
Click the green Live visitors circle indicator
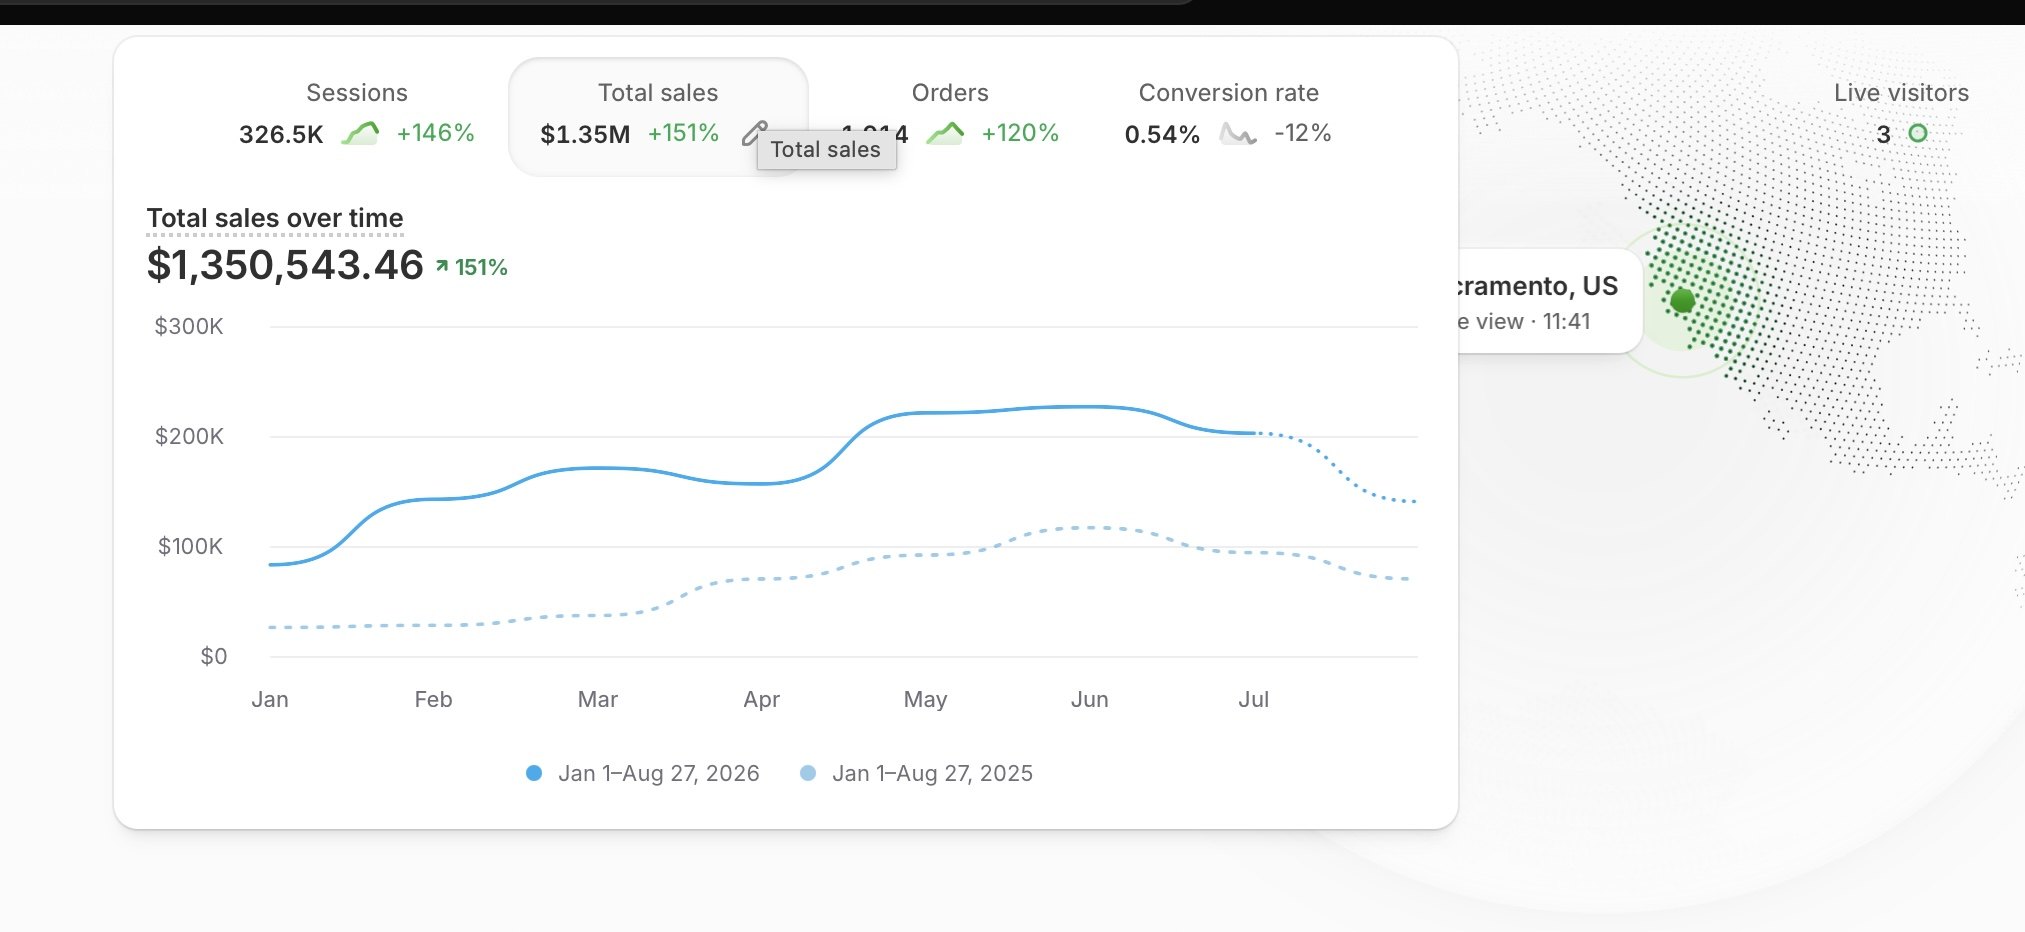point(1917,133)
